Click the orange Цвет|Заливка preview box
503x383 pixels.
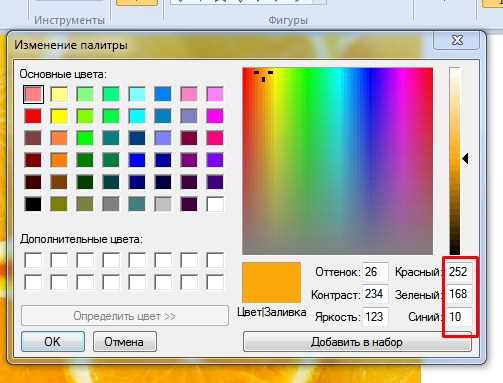pyautogui.click(x=271, y=282)
